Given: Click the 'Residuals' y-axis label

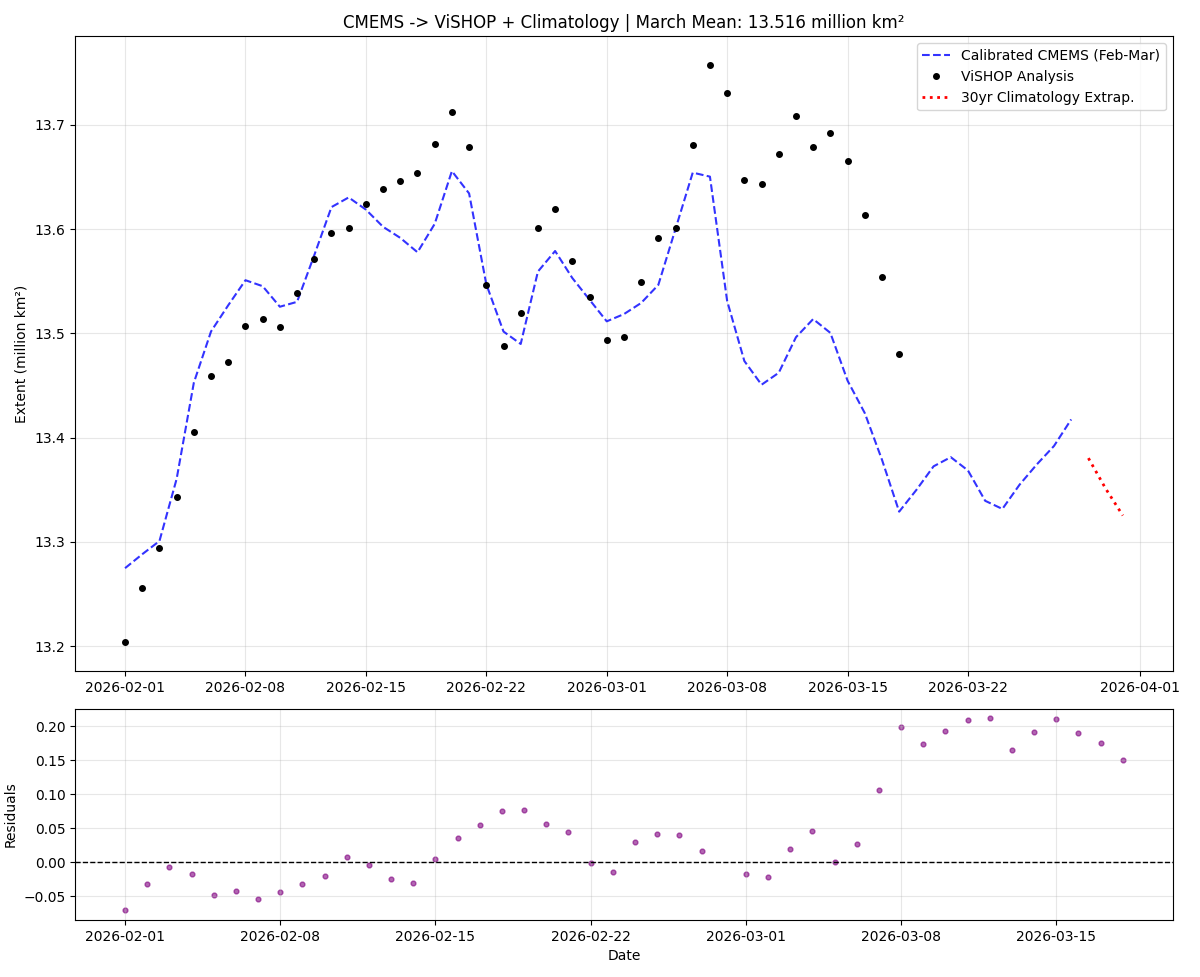Looking at the screenshot, I should pos(11,815).
